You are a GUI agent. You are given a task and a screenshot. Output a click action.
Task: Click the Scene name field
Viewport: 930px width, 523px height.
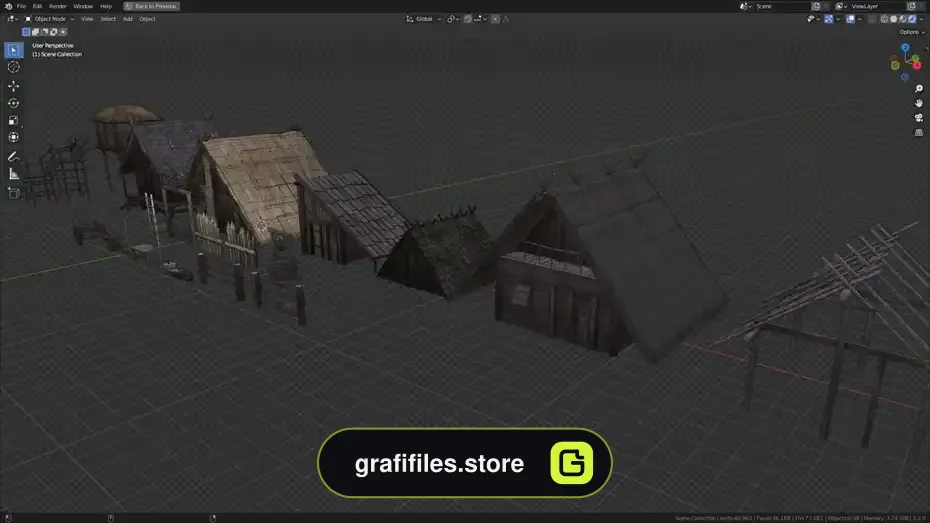[781, 6]
